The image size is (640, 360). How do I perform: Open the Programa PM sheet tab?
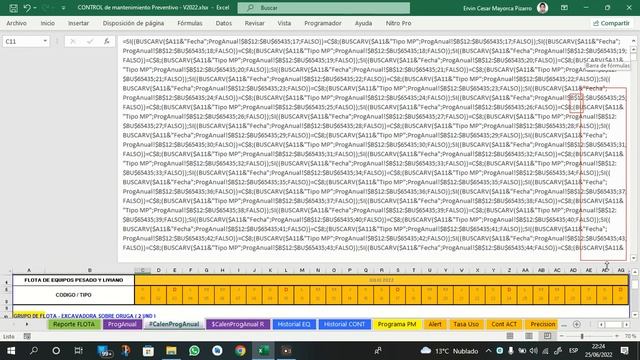397,324
